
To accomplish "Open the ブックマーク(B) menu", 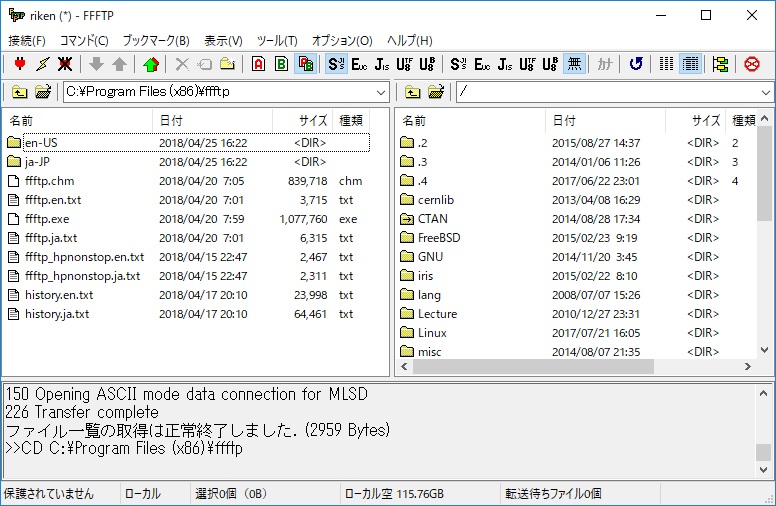I will tap(155, 40).
